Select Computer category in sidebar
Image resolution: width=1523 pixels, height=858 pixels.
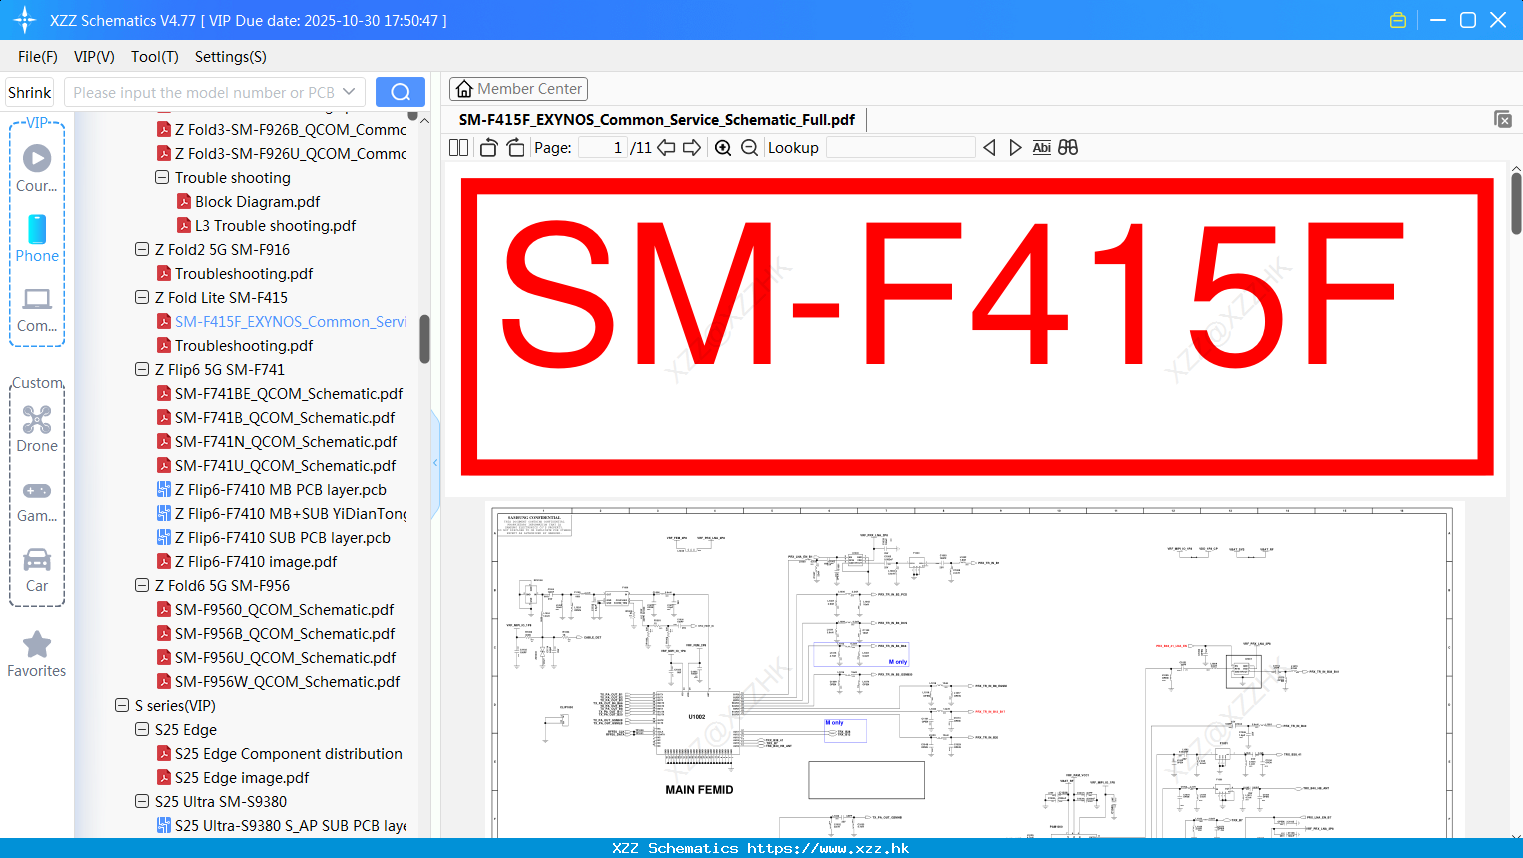pyautogui.click(x=37, y=309)
